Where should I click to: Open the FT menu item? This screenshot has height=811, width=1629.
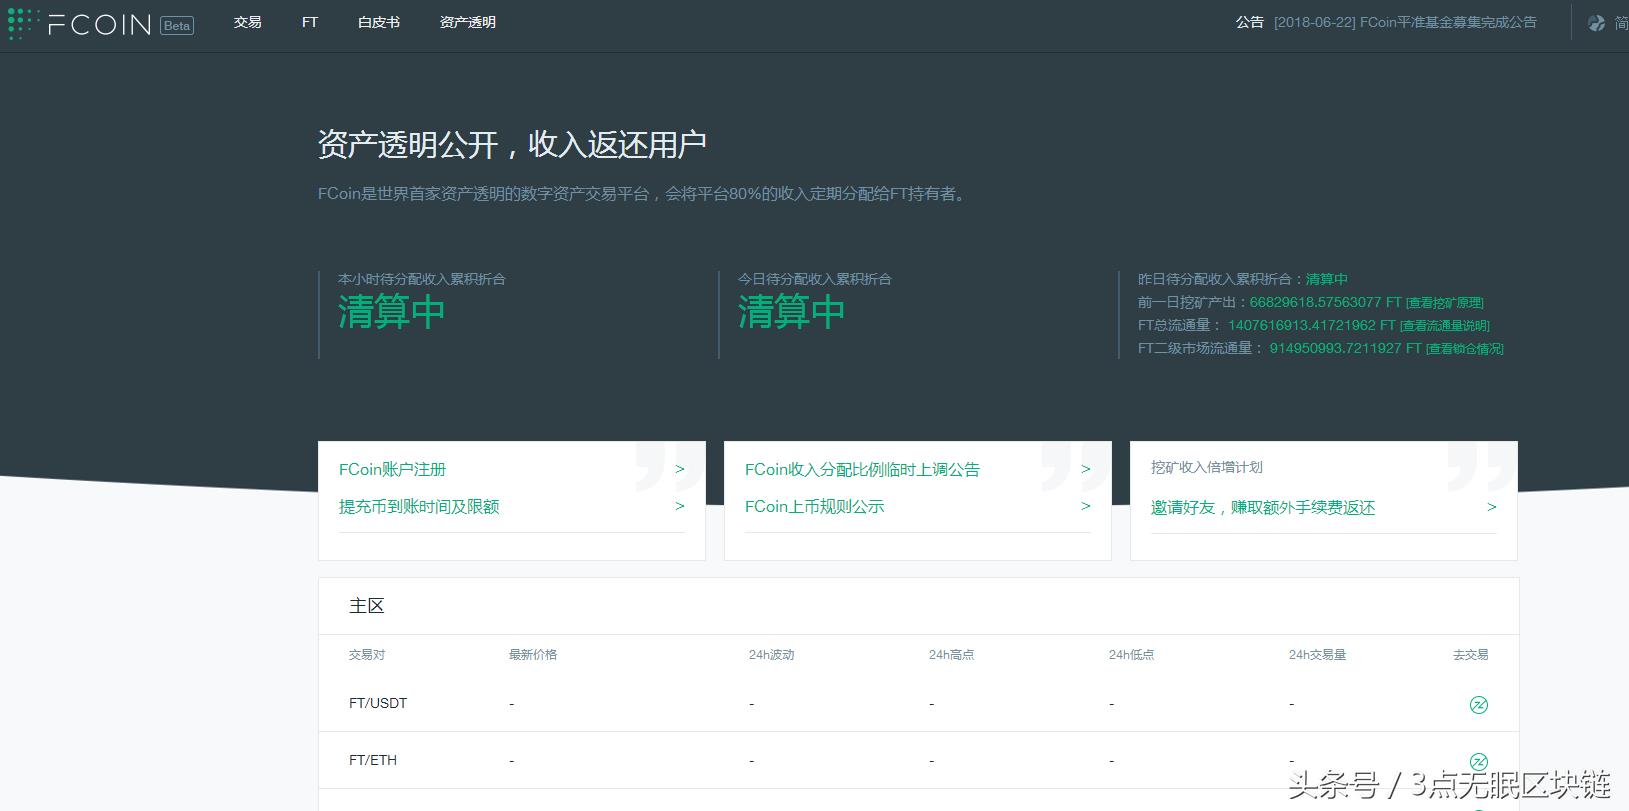click(x=310, y=22)
